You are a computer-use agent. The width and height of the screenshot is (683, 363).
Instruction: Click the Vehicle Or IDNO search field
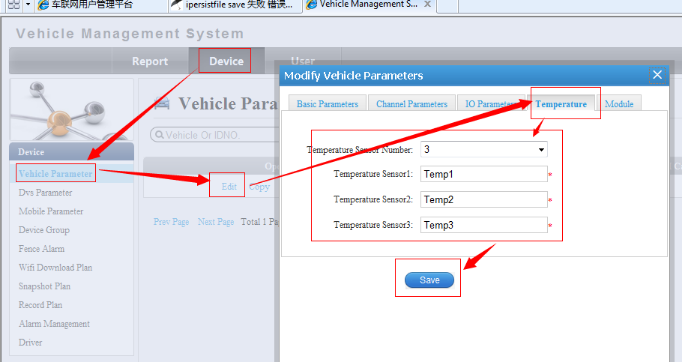click(x=216, y=135)
